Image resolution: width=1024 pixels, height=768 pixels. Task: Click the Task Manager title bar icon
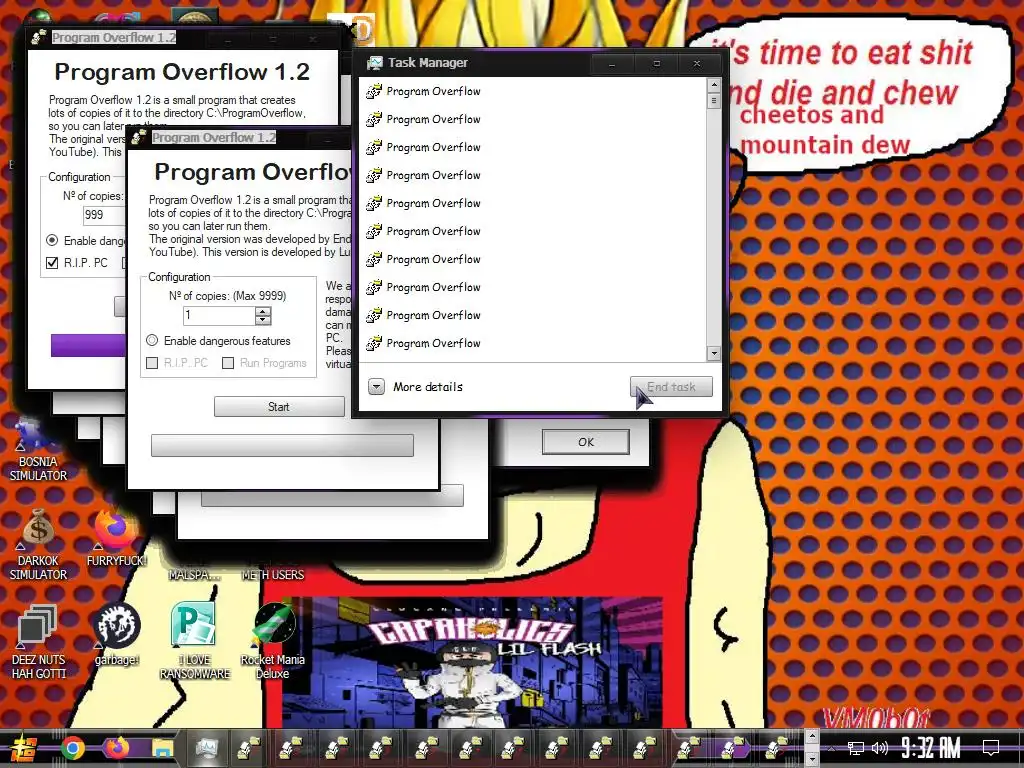coord(374,63)
